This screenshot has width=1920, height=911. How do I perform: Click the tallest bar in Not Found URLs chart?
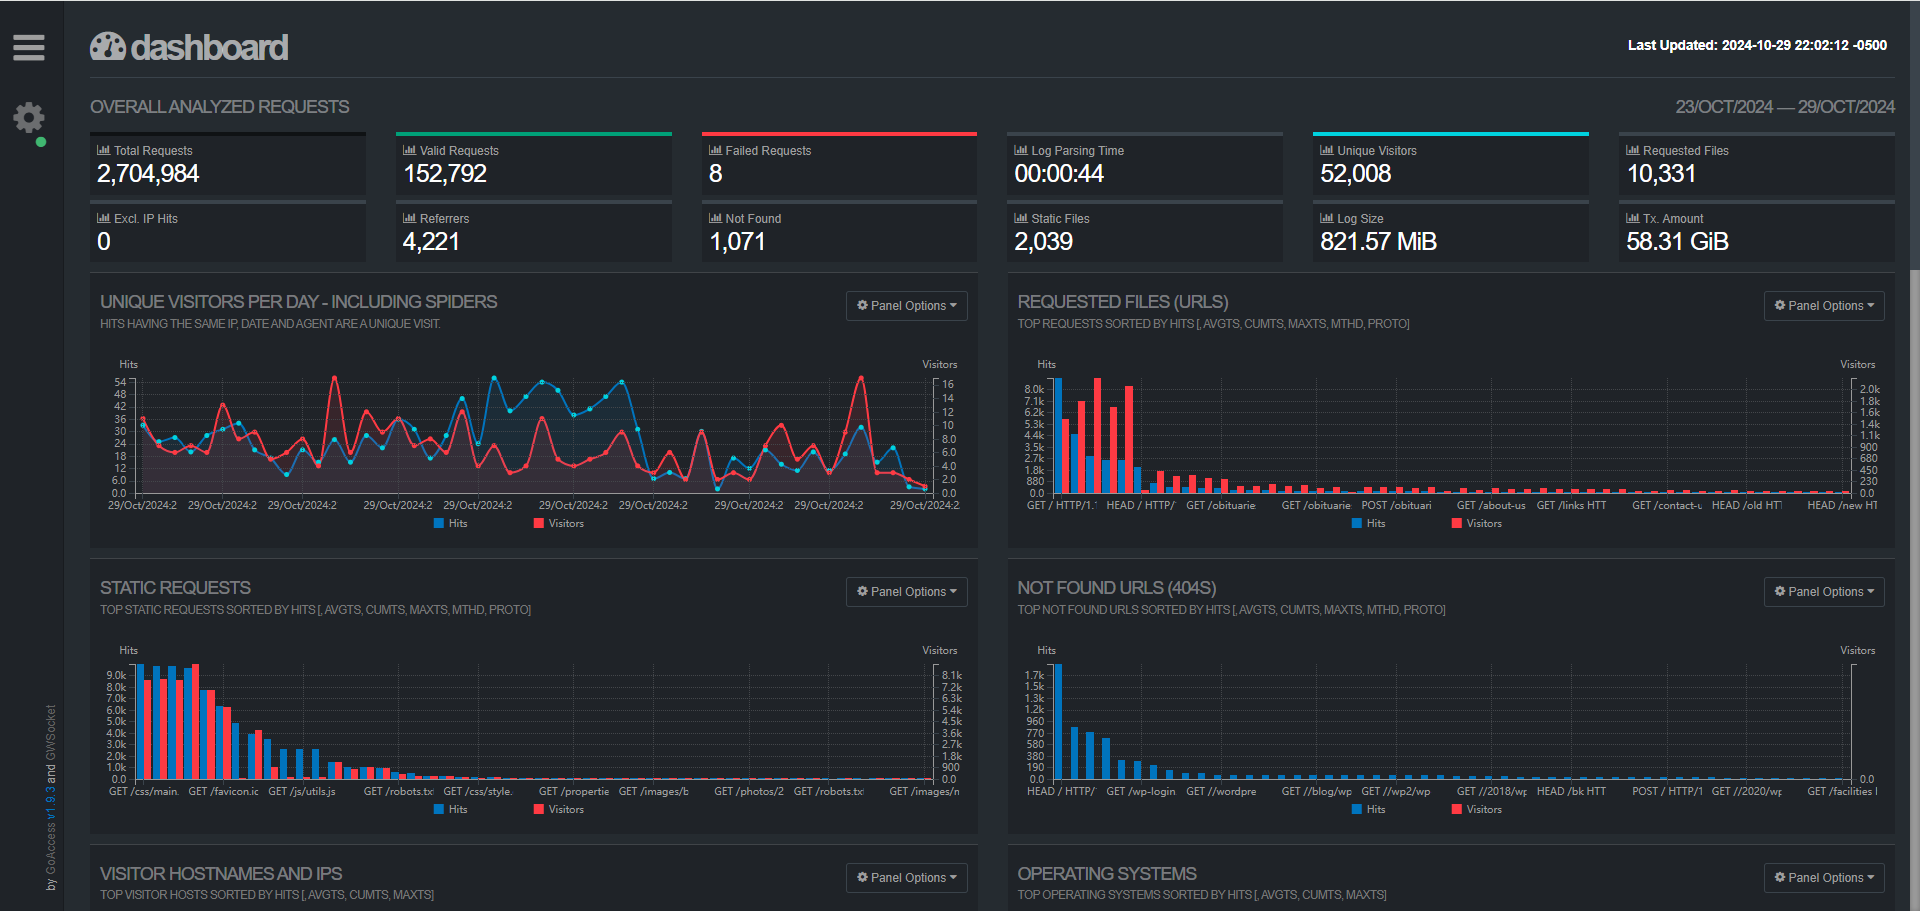click(x=1058, y=721)
